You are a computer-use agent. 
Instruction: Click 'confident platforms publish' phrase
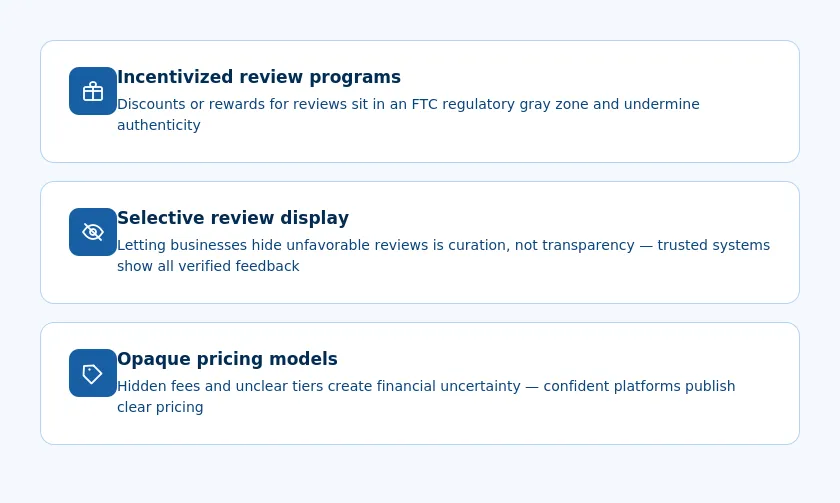click(x=639, y=386)
